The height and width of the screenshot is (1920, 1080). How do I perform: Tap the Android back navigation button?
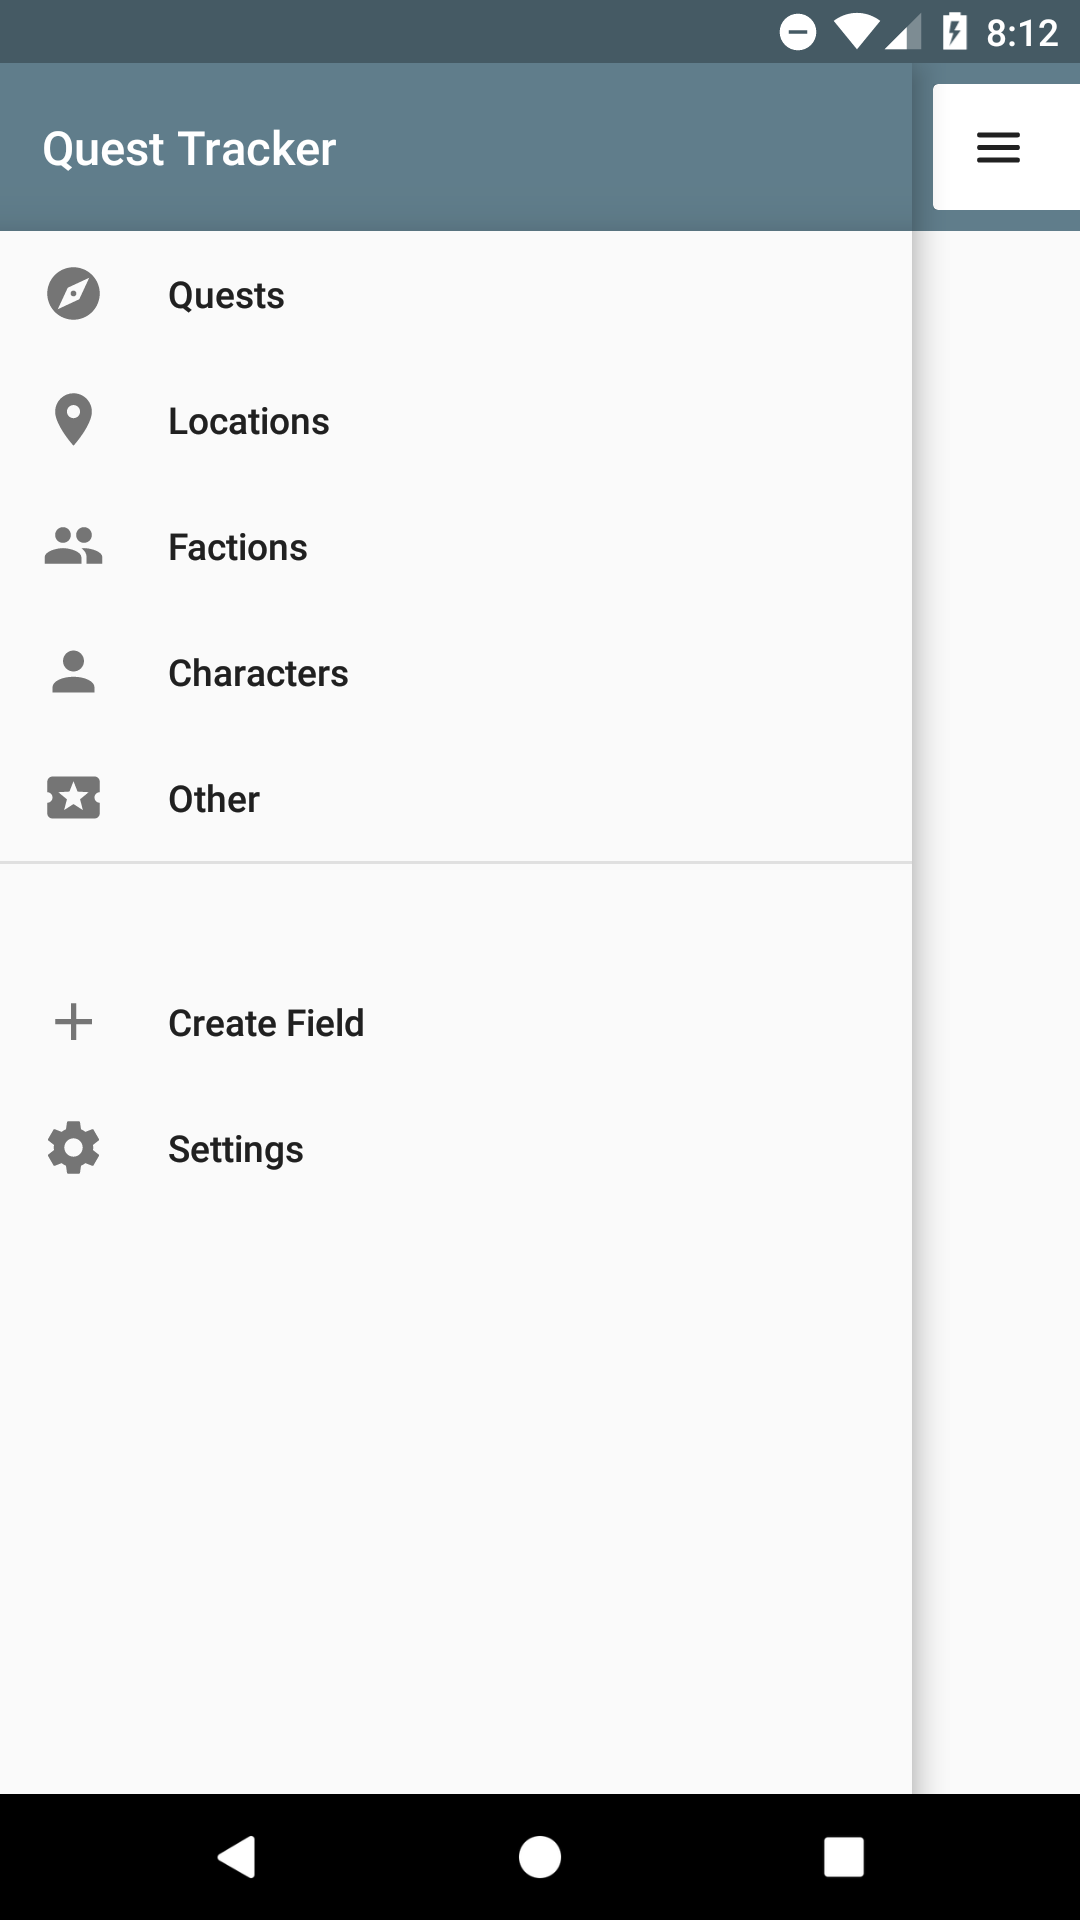click(237, 1857)
